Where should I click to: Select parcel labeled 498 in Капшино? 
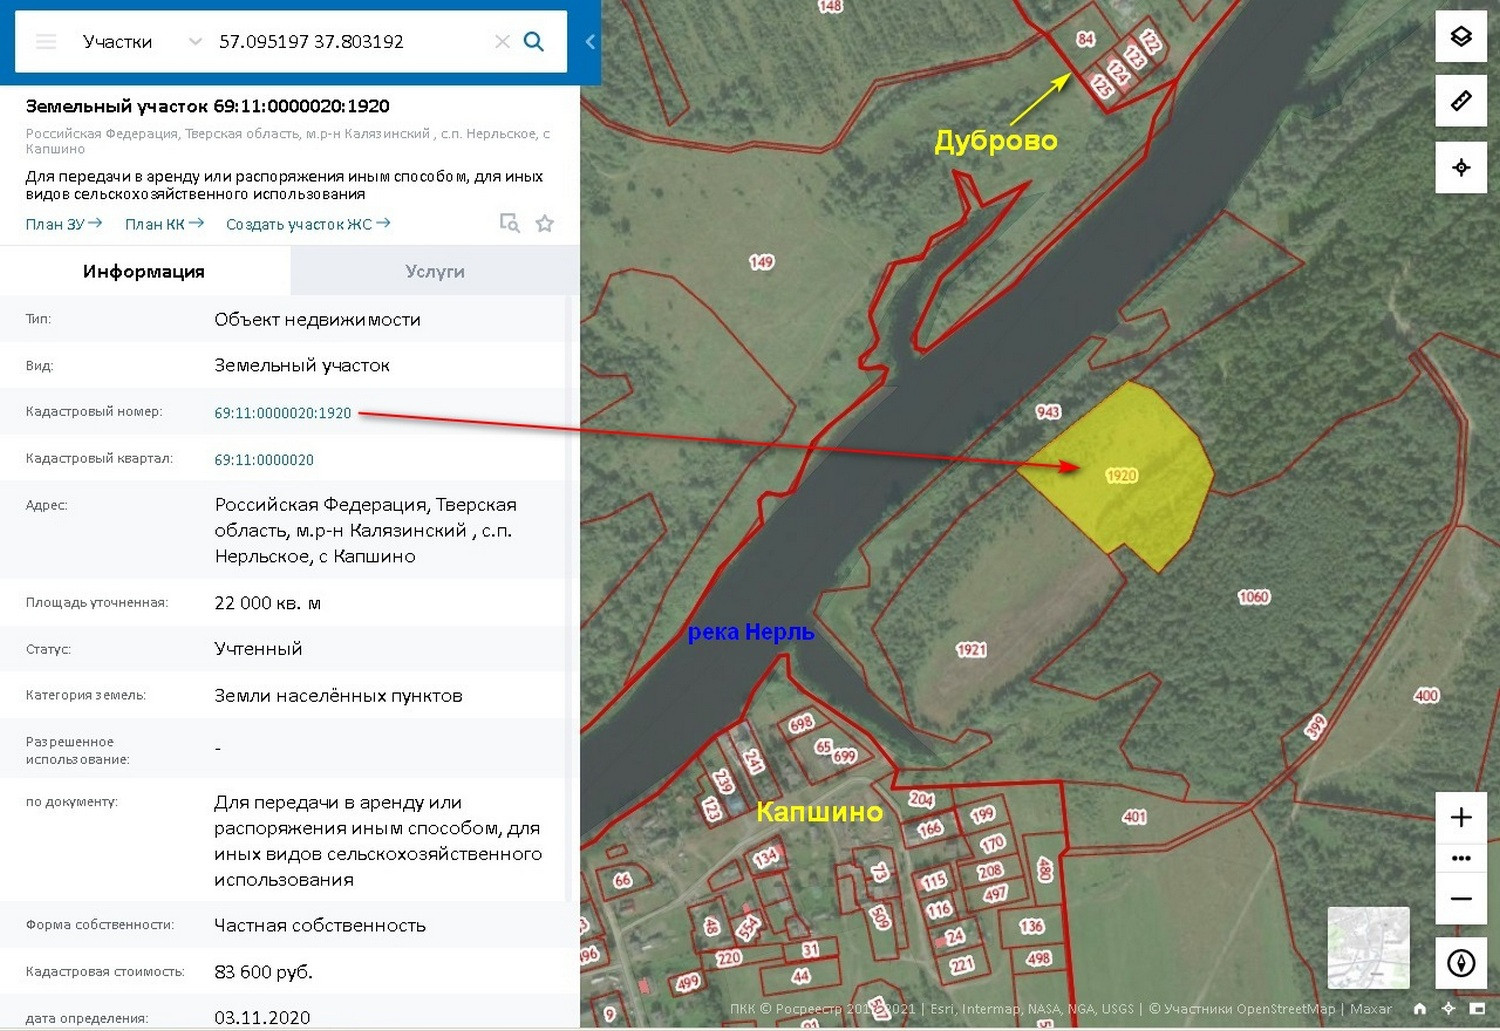point(1038,958)
